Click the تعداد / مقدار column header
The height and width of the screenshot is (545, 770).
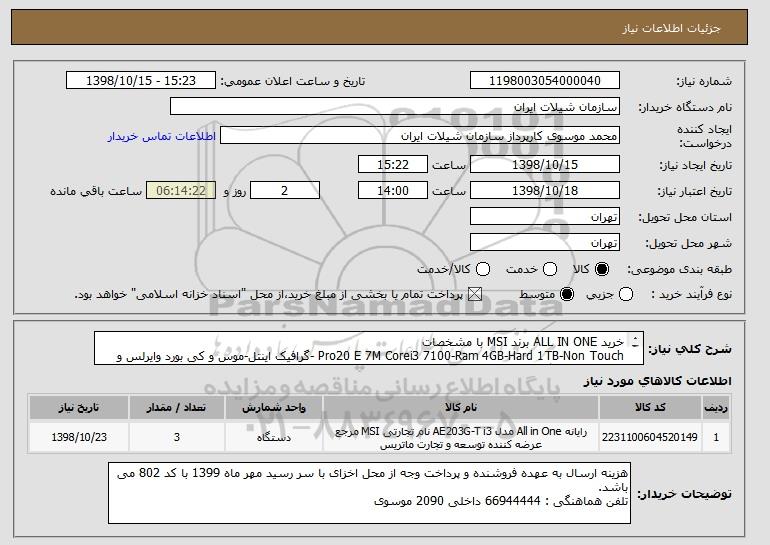point(177,408)
